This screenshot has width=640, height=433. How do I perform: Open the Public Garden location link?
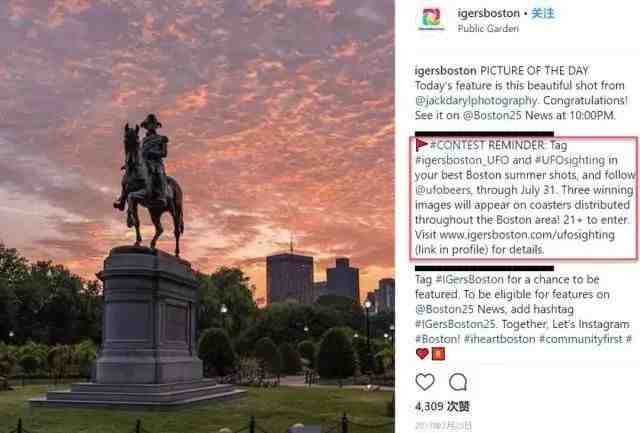coord(488,29)
